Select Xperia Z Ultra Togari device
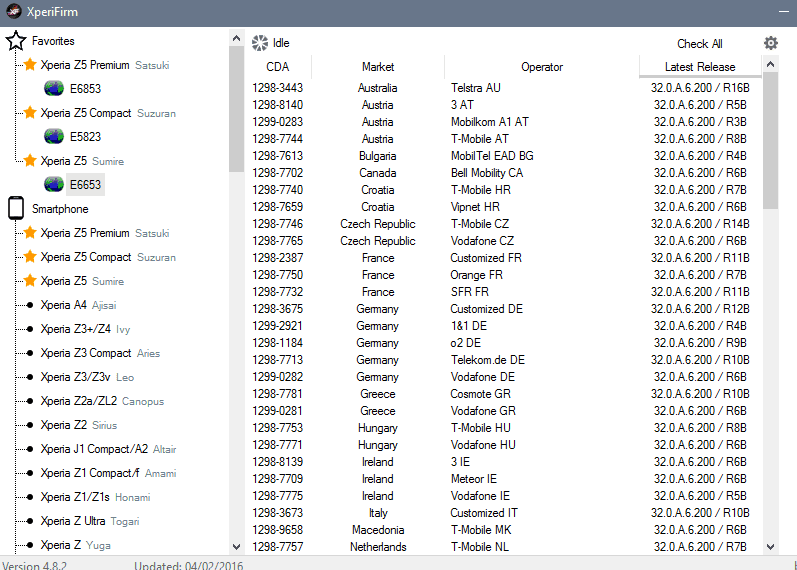This screenshot has width=797, height=570. pos(90,521)
